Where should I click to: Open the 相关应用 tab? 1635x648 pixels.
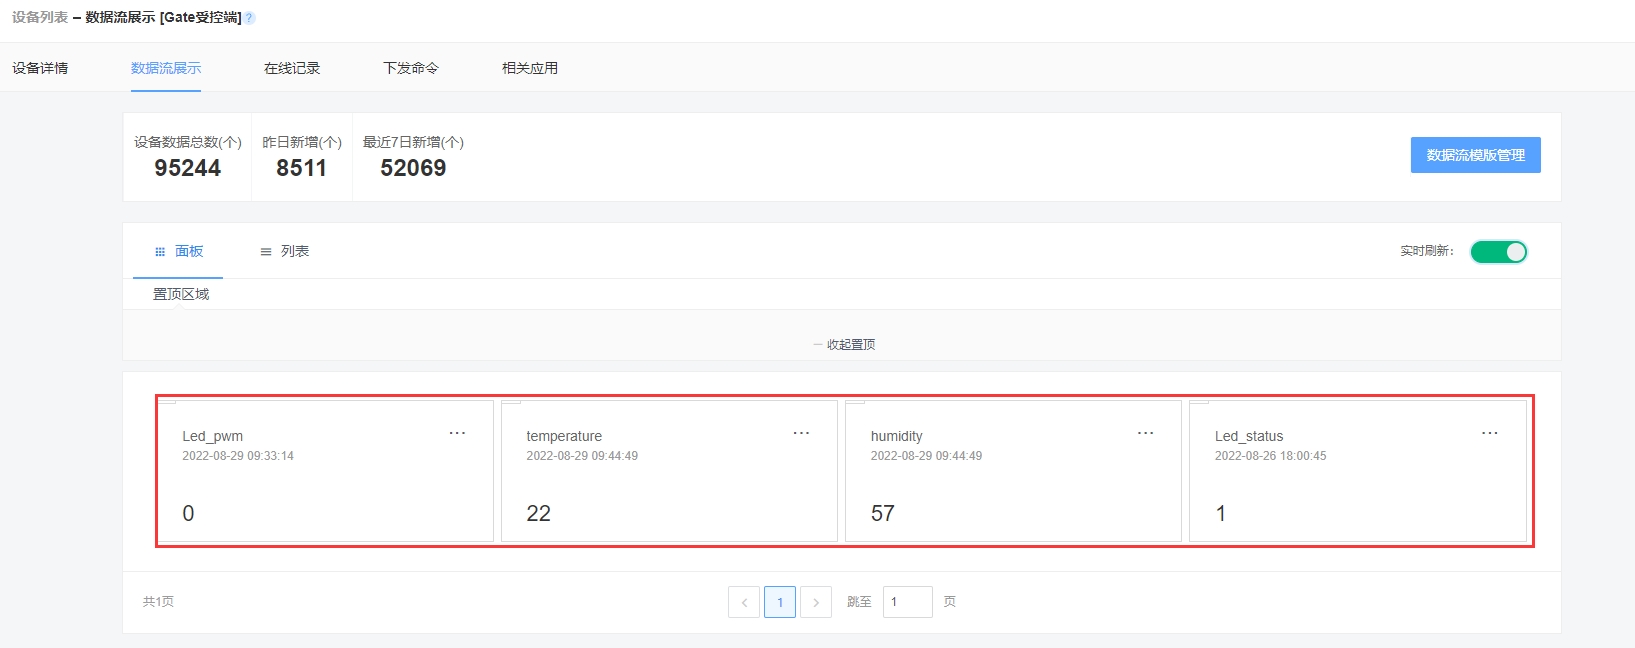tap(530, 68)
